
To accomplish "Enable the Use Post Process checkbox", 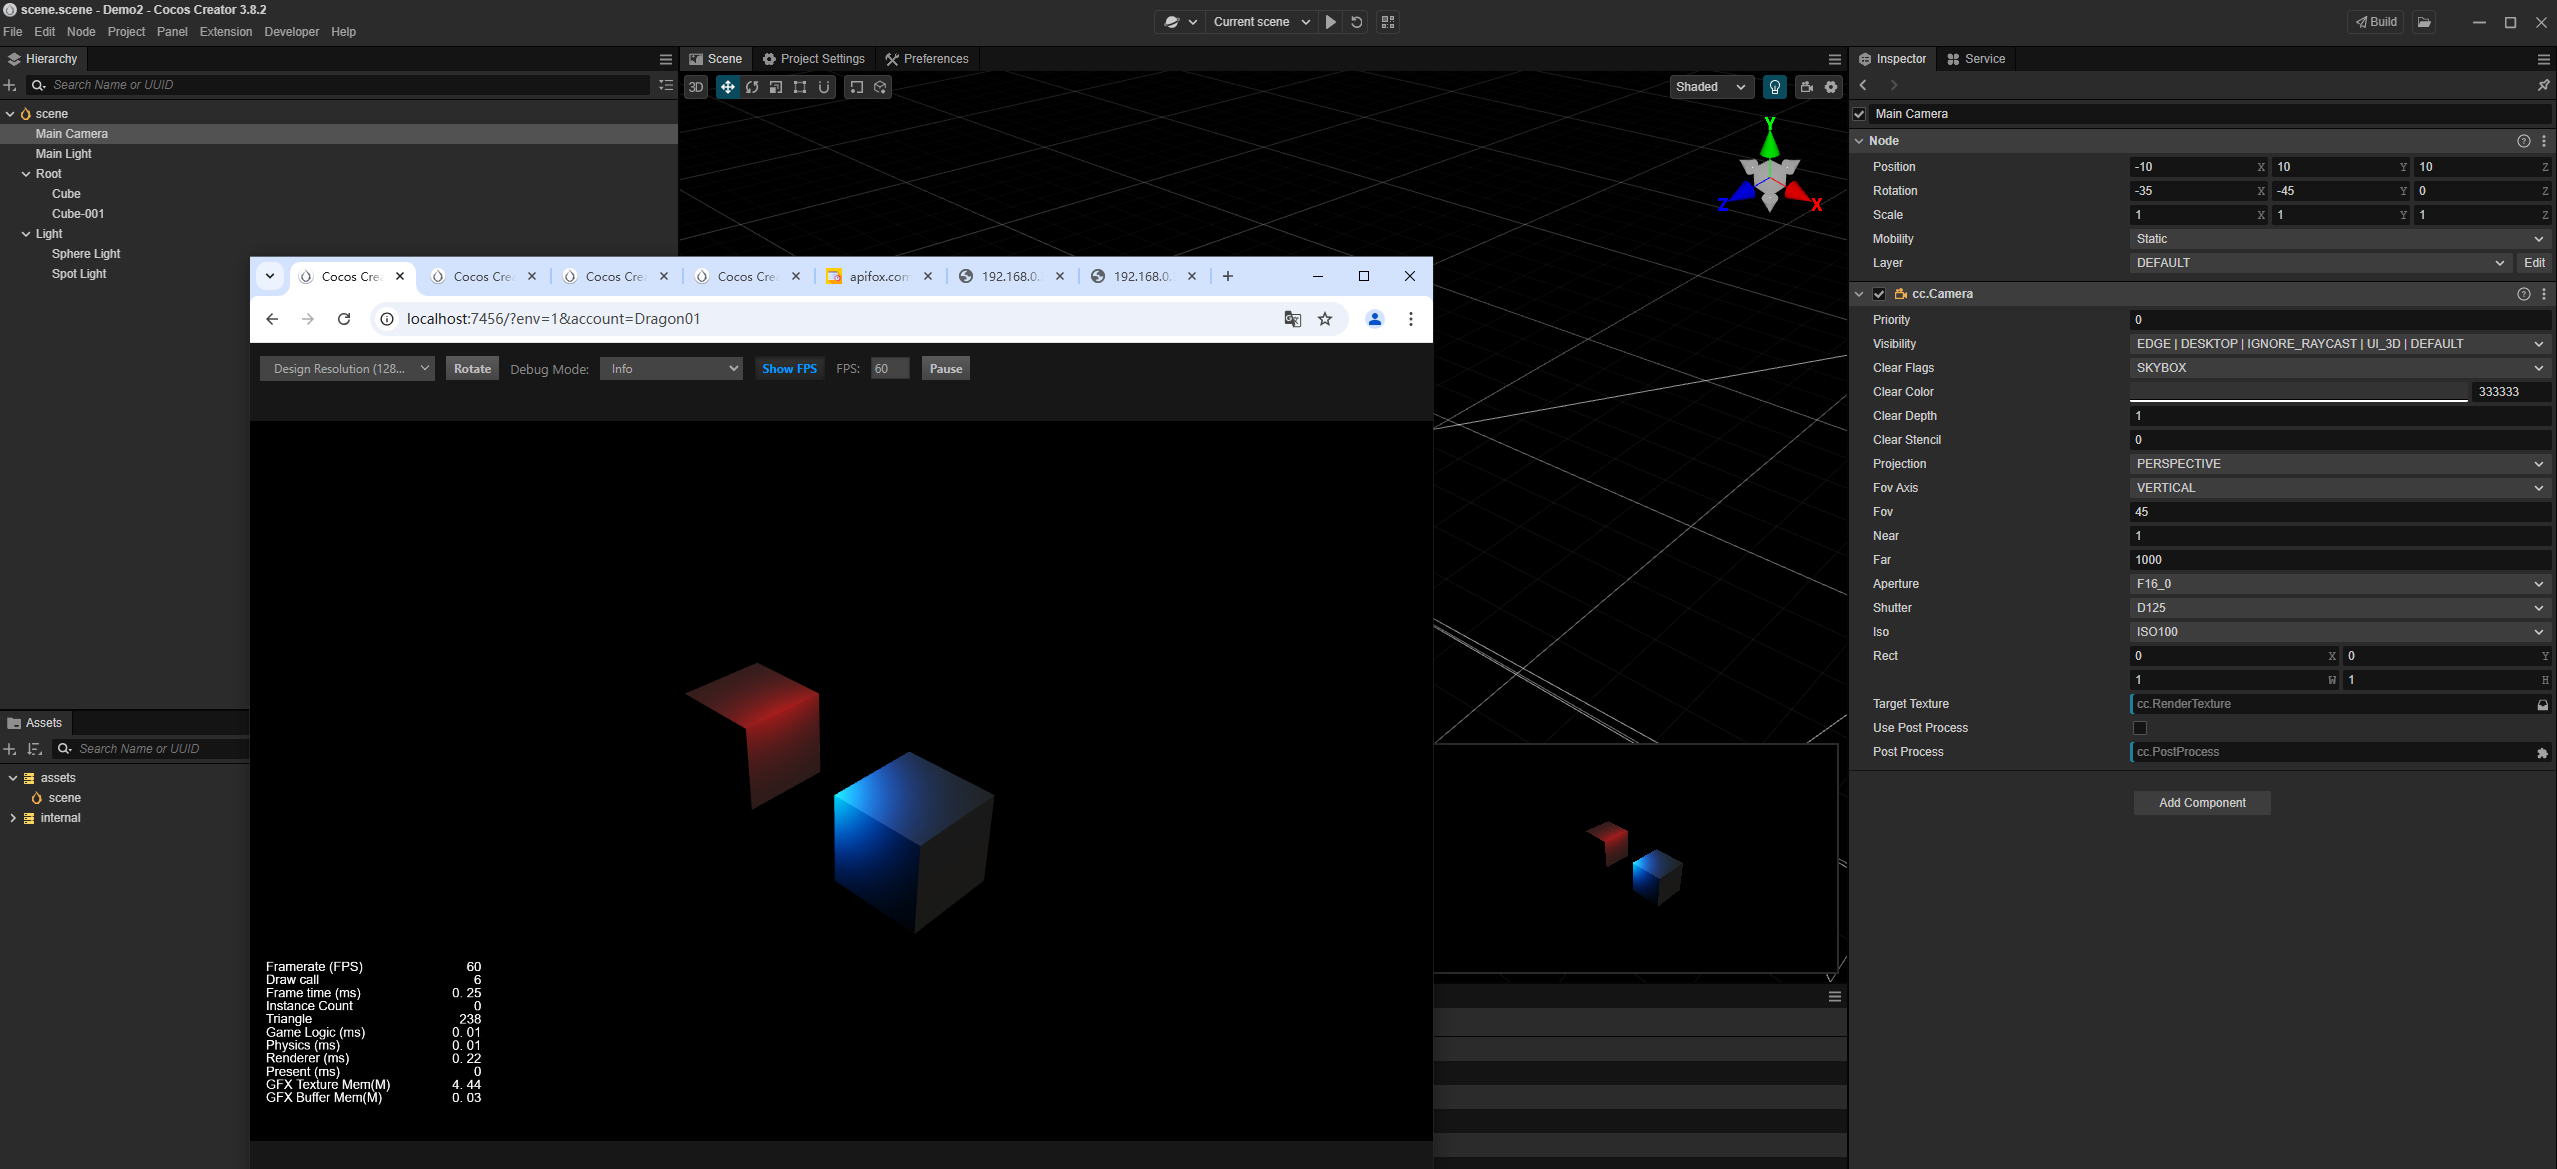I will pos(2140,728).
